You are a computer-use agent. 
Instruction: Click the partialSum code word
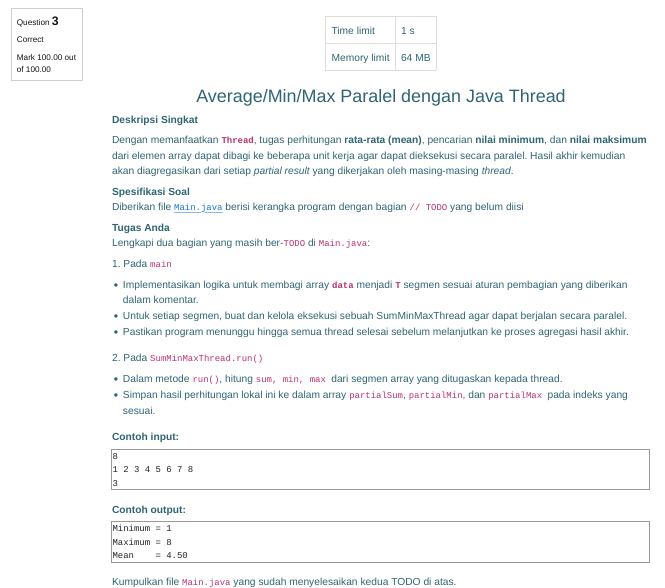click(377, 395)
